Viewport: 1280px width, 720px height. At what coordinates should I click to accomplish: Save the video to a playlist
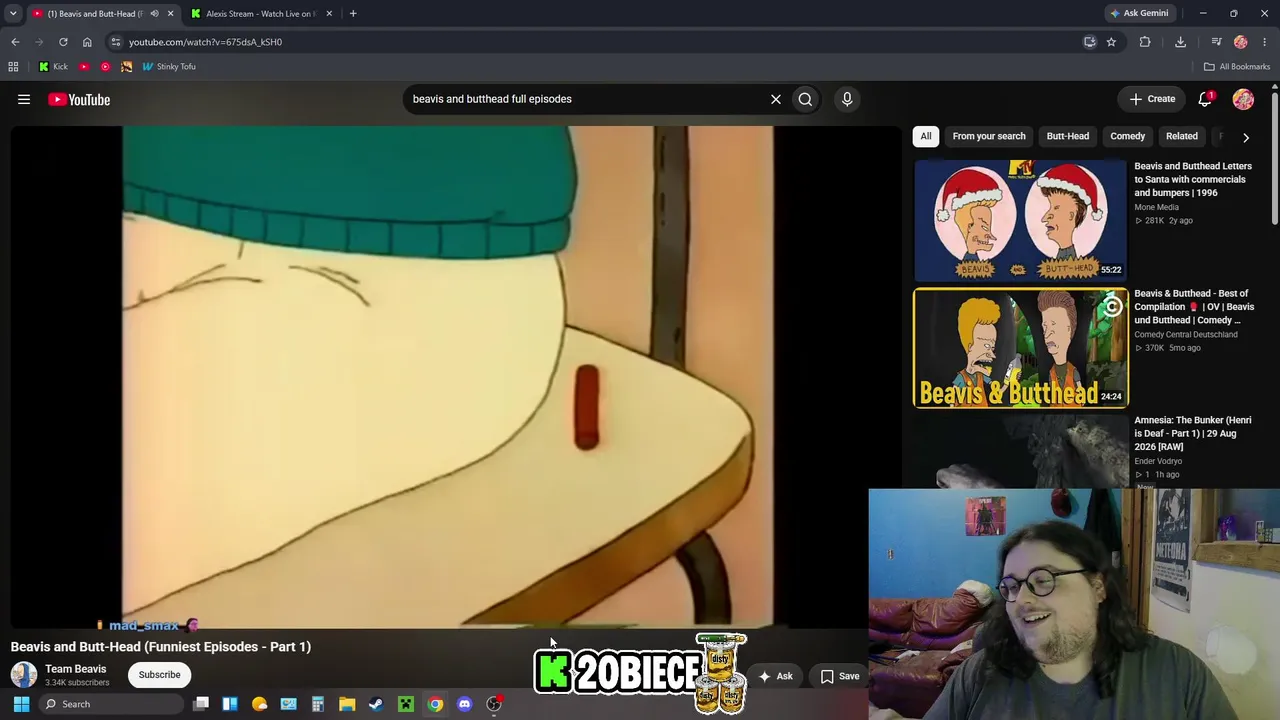click(x=840, y=676)
